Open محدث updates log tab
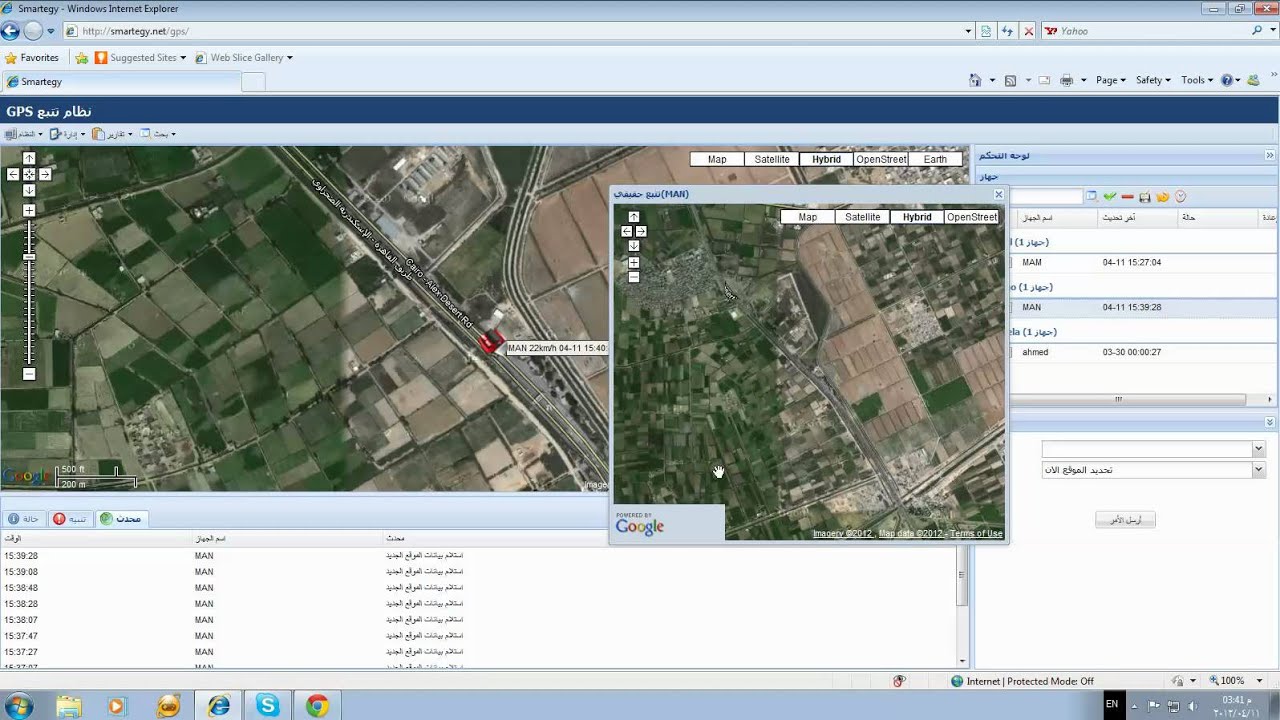 (122, 518)
